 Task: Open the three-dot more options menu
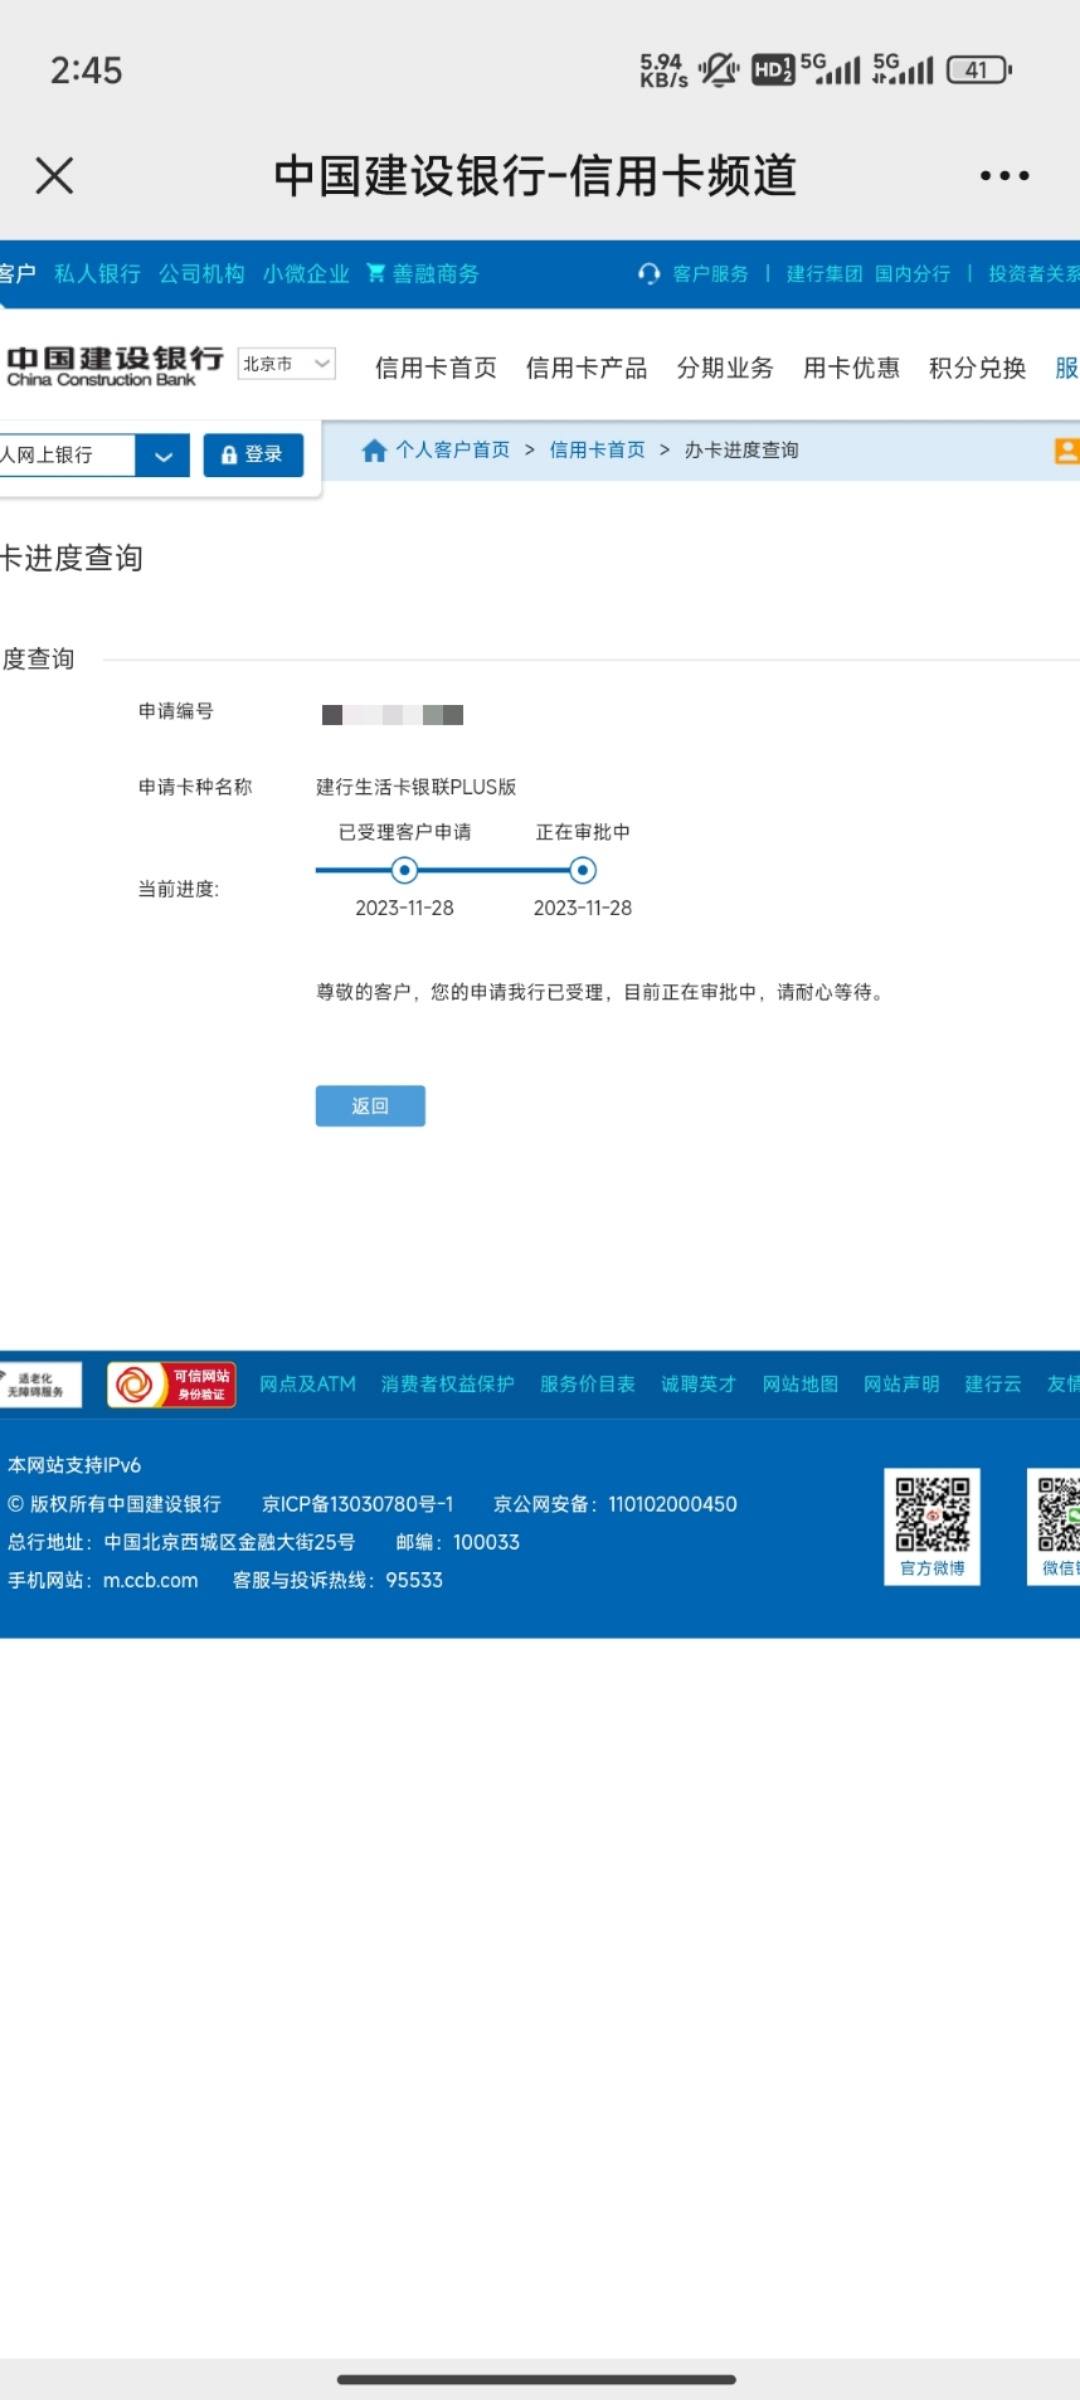(1004, 176)
